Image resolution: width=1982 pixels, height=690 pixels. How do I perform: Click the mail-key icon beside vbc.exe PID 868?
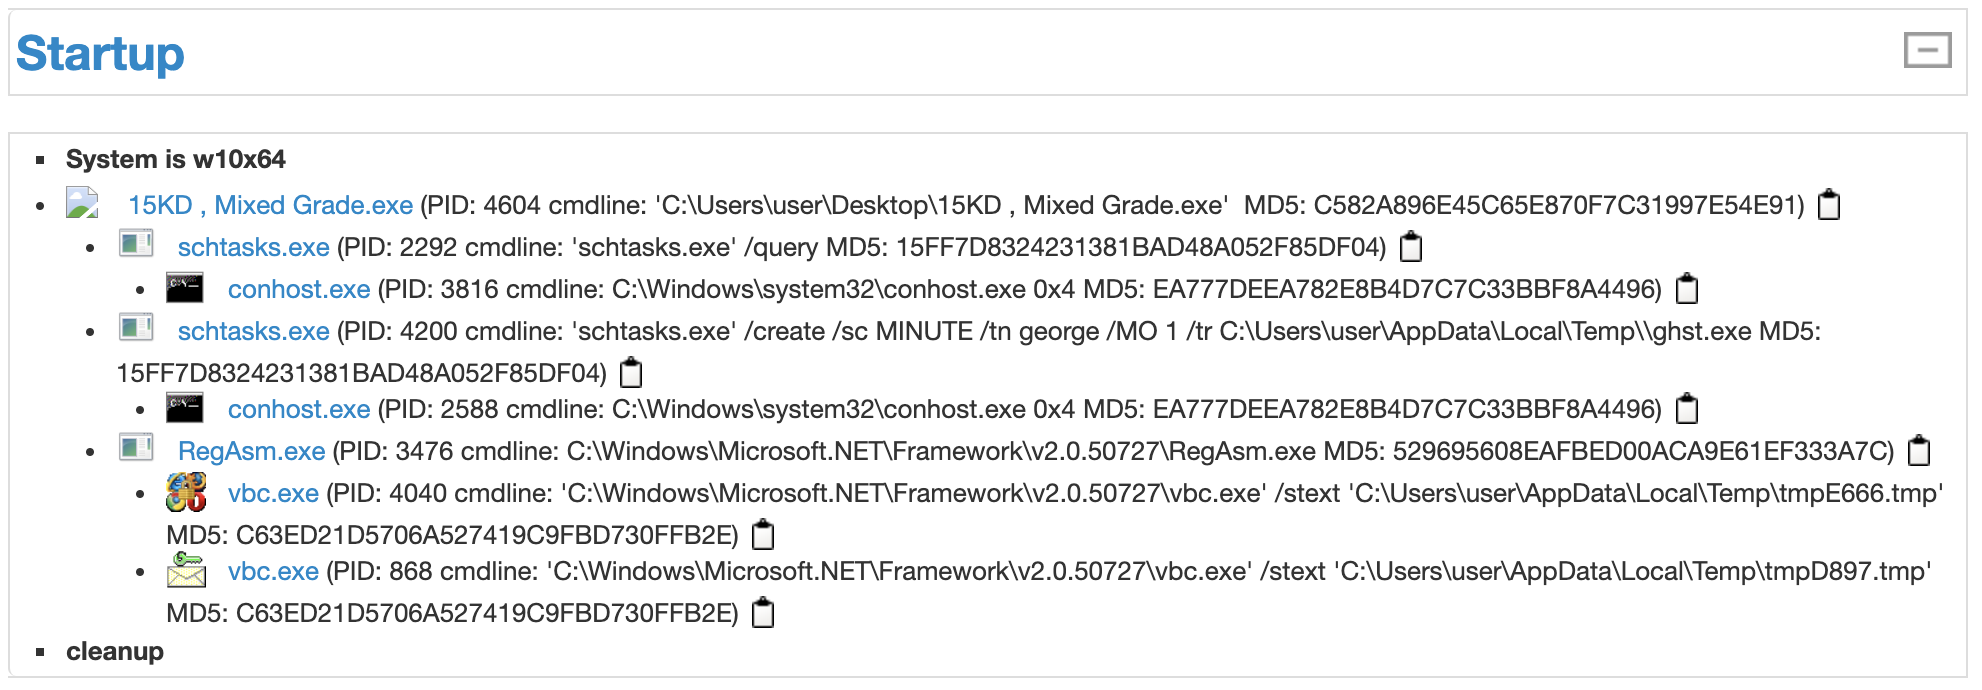[x=186, y=570]
